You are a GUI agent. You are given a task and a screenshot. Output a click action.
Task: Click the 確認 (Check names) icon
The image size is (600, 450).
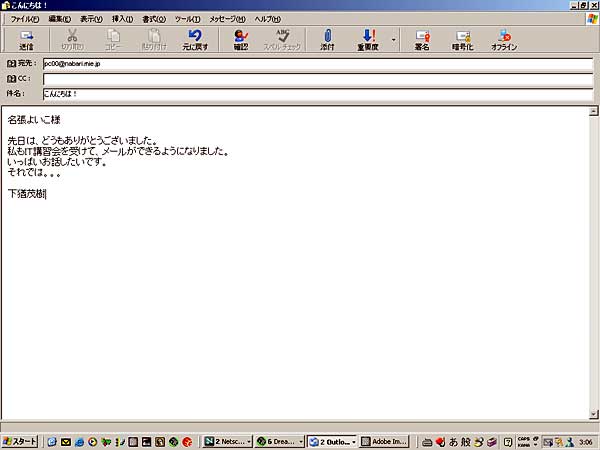click(x=240, y=40)
